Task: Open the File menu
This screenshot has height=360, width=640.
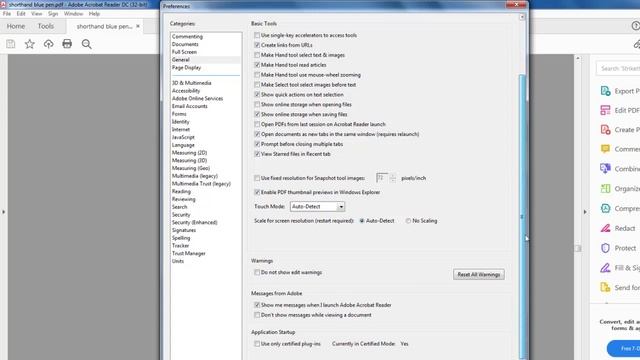Action: (7, 13)
